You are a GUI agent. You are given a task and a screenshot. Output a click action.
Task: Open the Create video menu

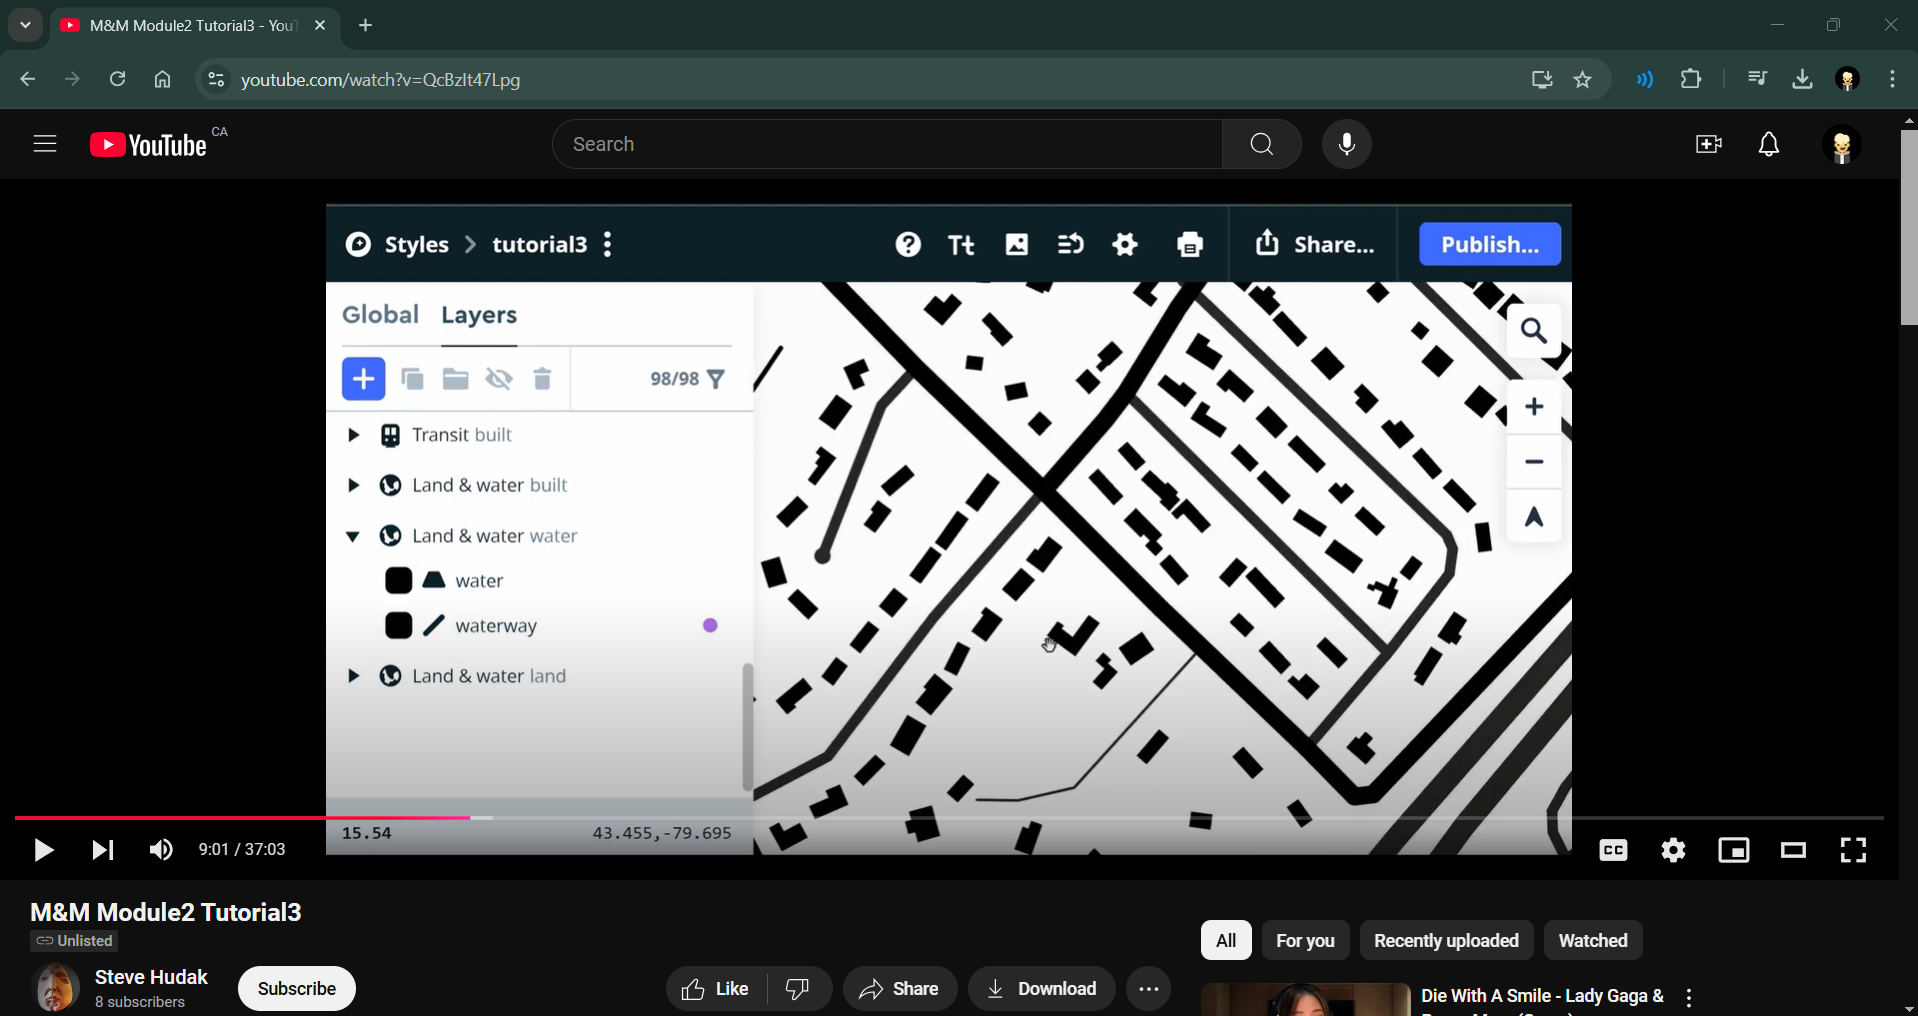(1708, 145)
